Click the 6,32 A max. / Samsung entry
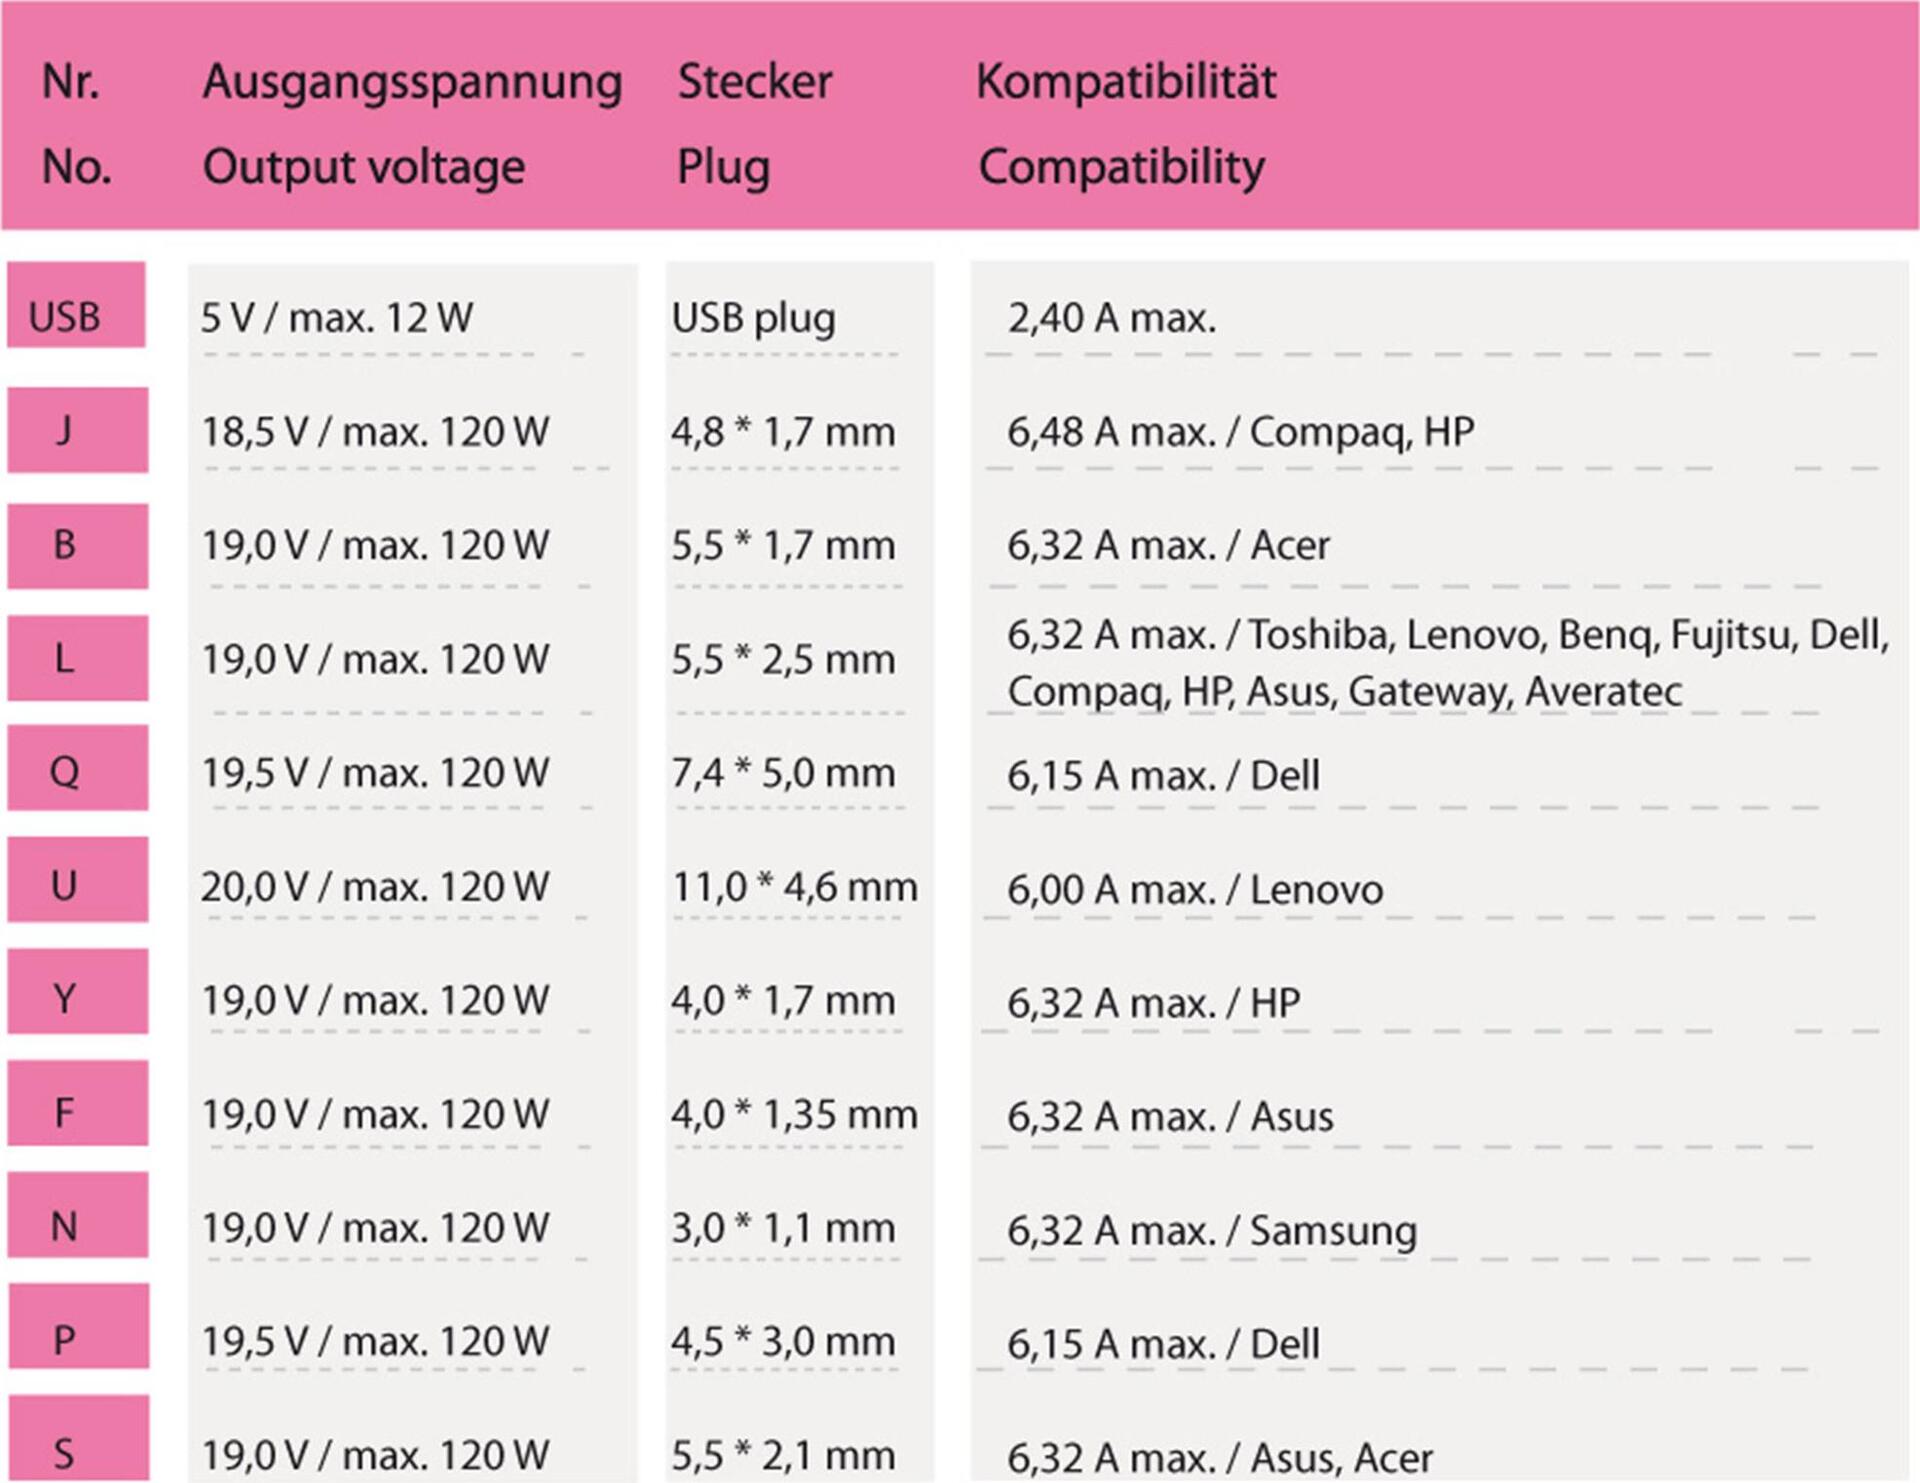 click(1212, 1231)
